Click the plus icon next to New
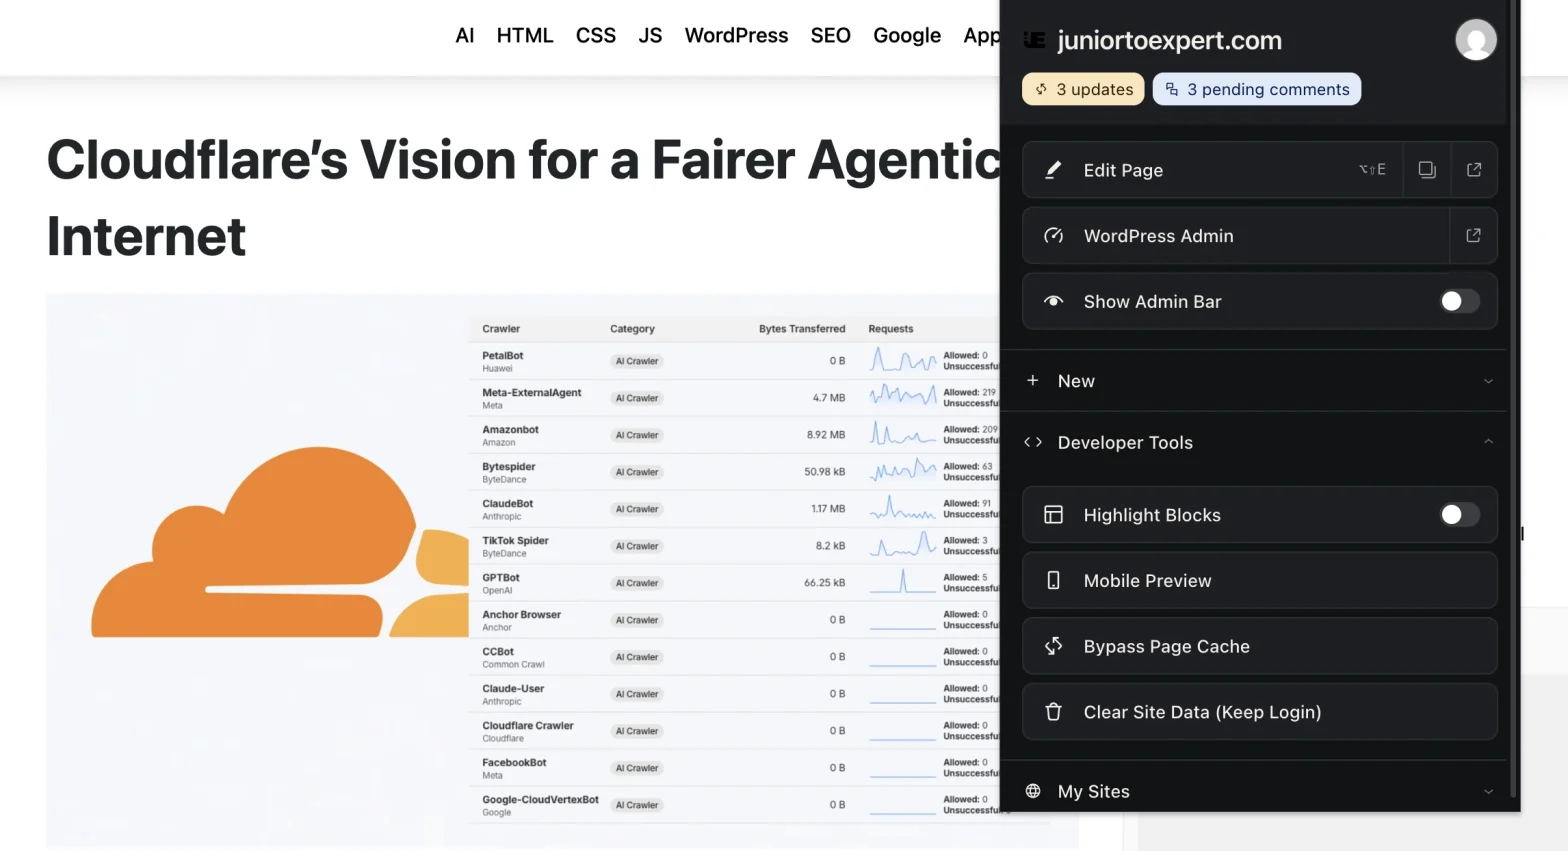 [1033, 380]
